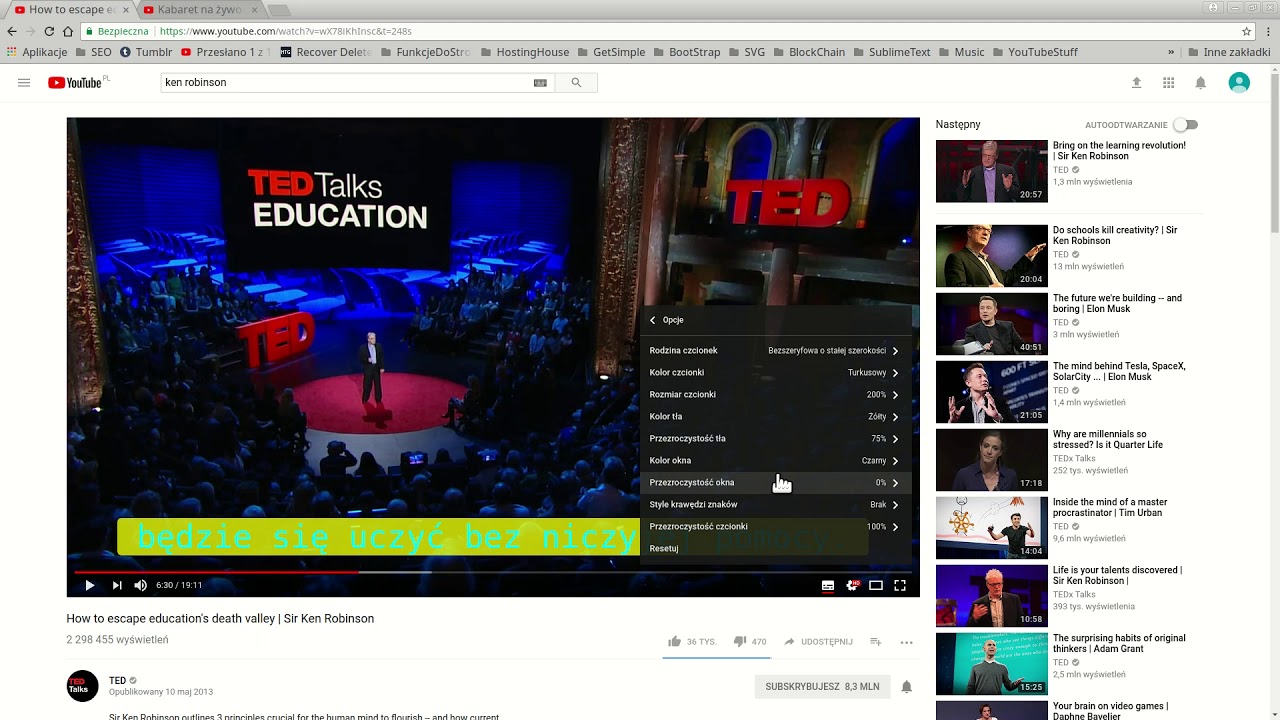Open the YouTube hamburger guide menu
The width and height of the screenshot is (1280, 720).
pos(24,83)
